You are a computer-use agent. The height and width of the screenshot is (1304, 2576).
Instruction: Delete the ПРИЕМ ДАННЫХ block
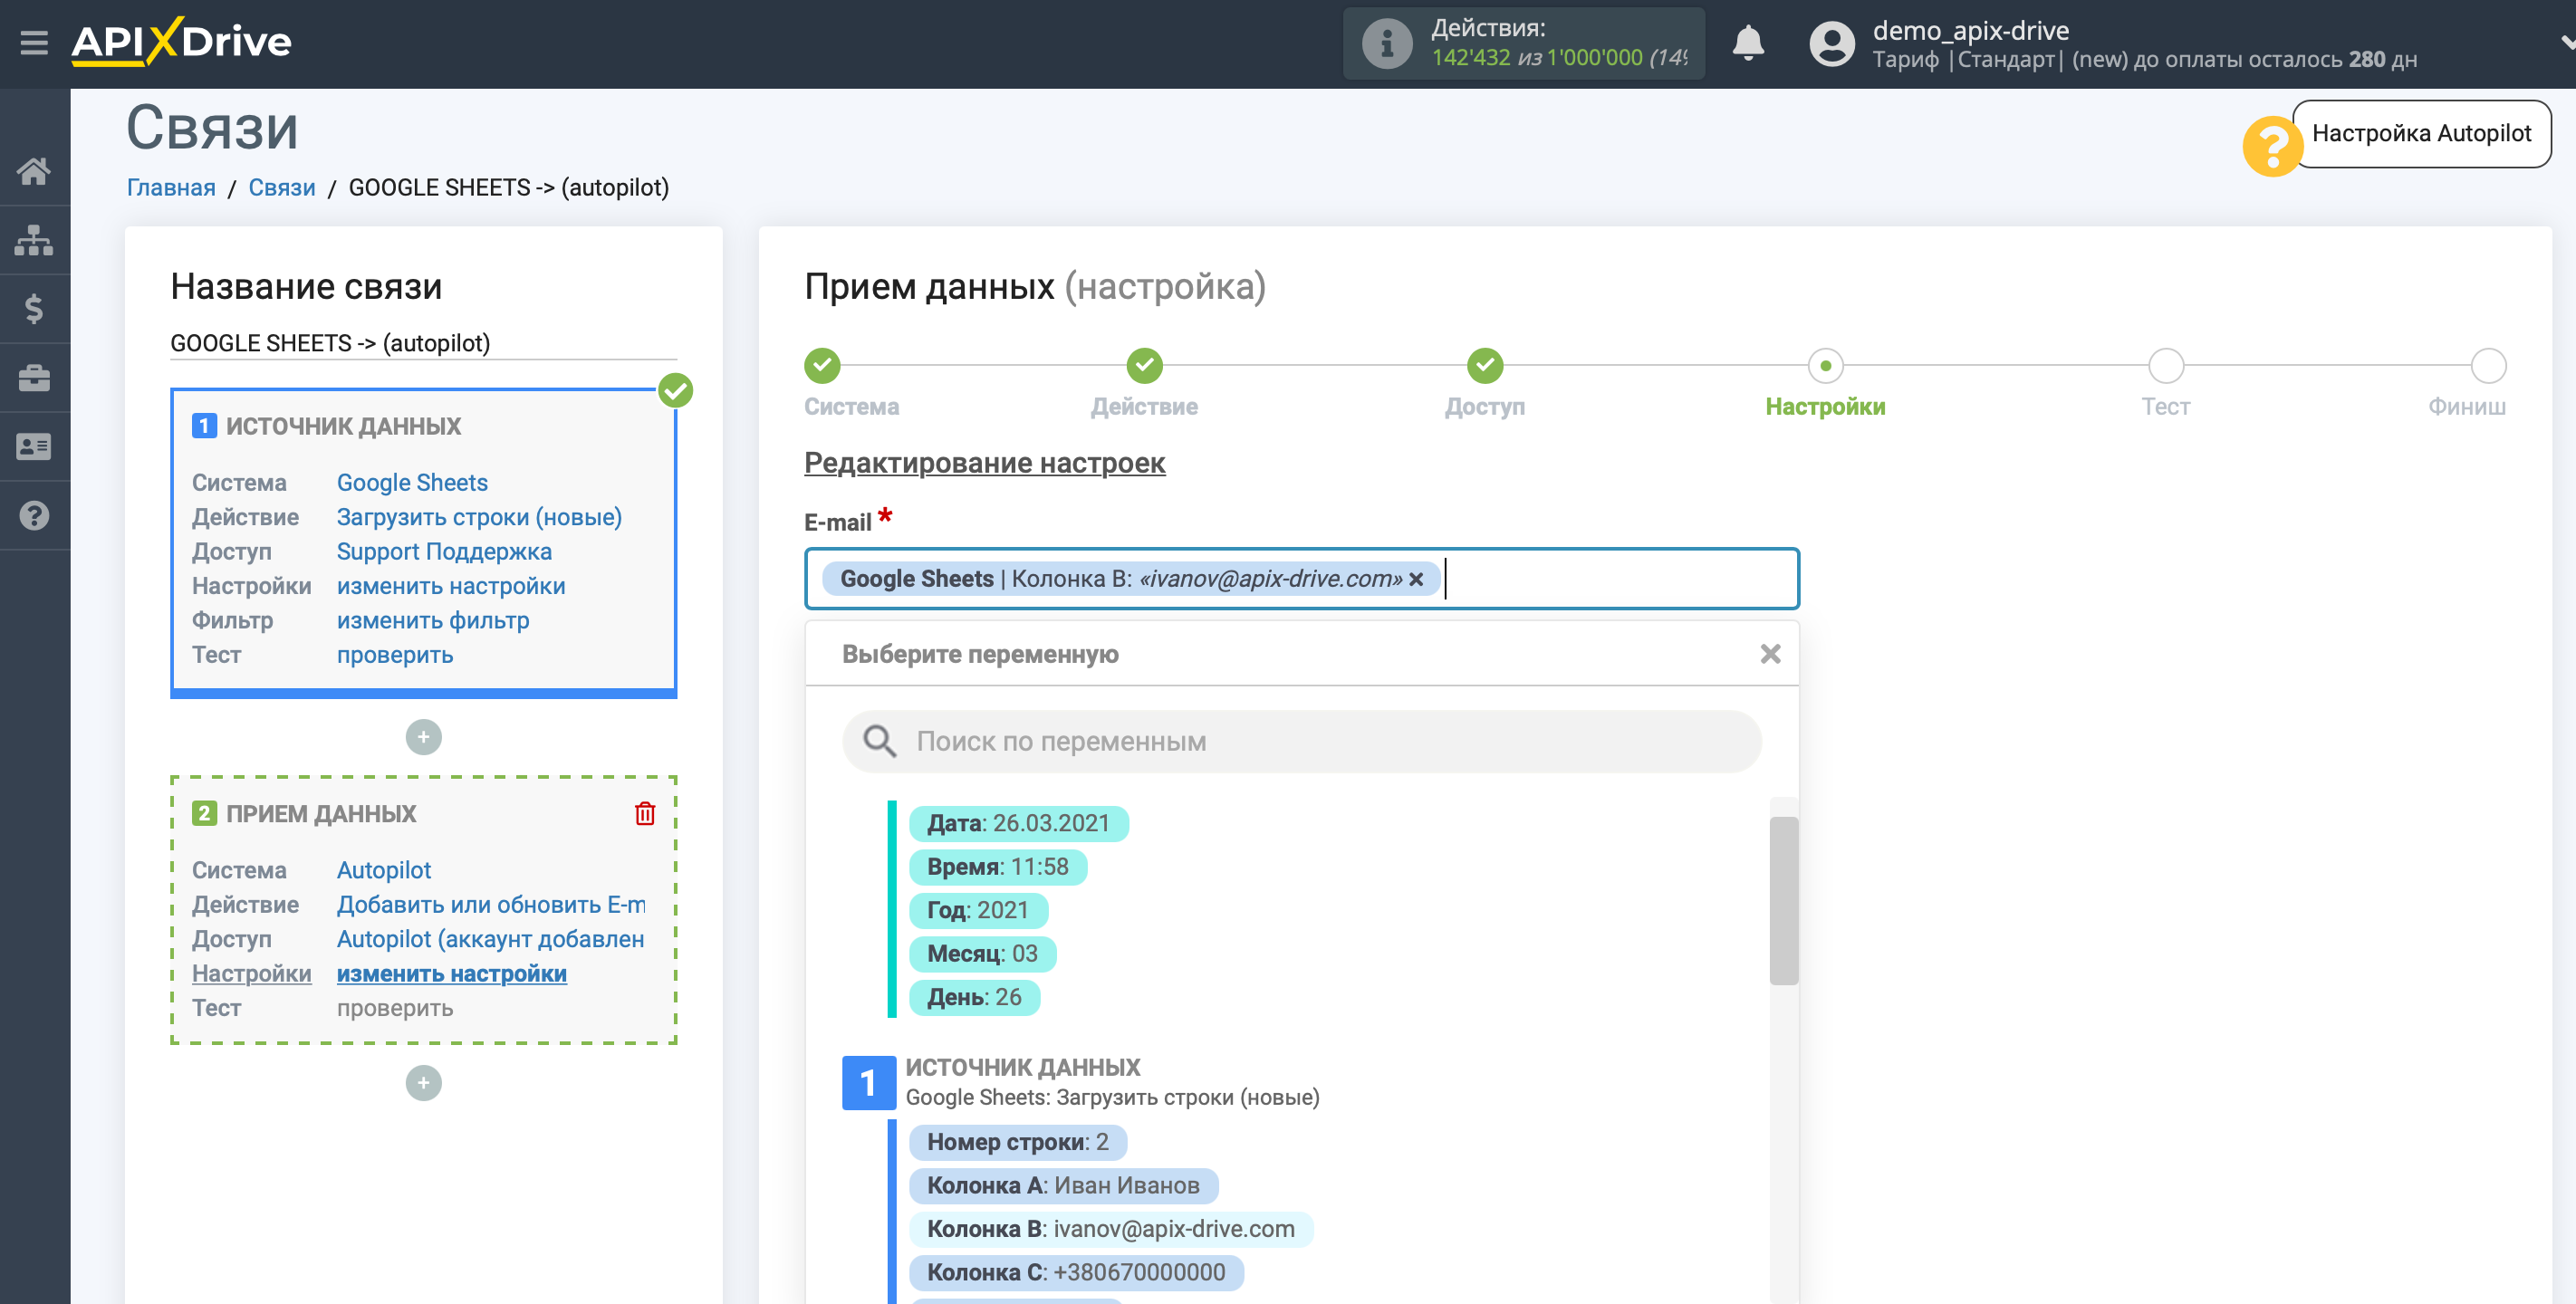click(x=645, y=814)
